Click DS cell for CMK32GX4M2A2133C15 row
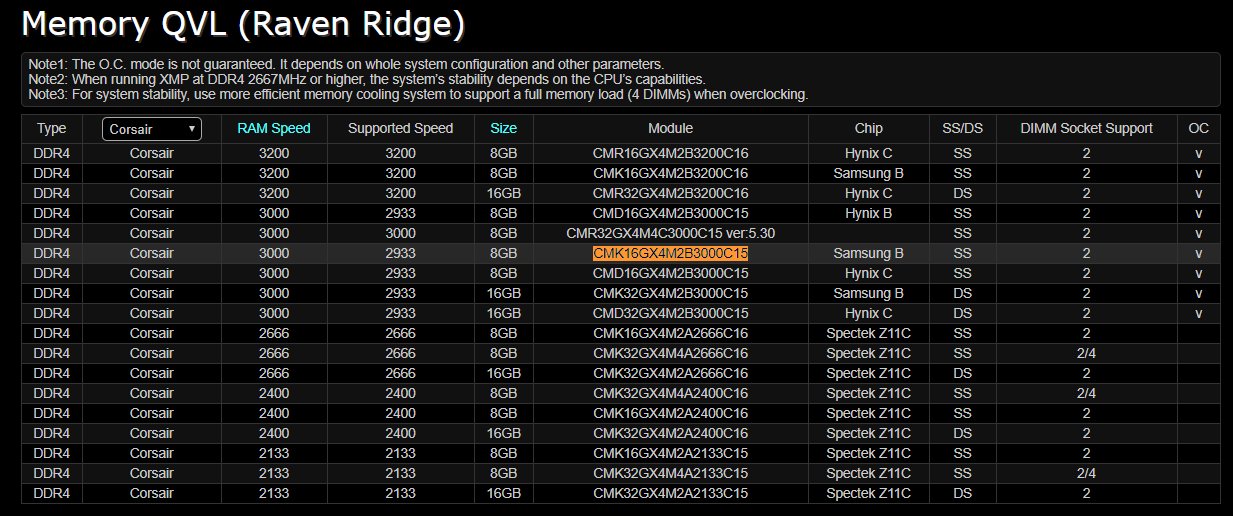Screen dimensions: 1233x516 pyautogui.click(x=962, y=494)
